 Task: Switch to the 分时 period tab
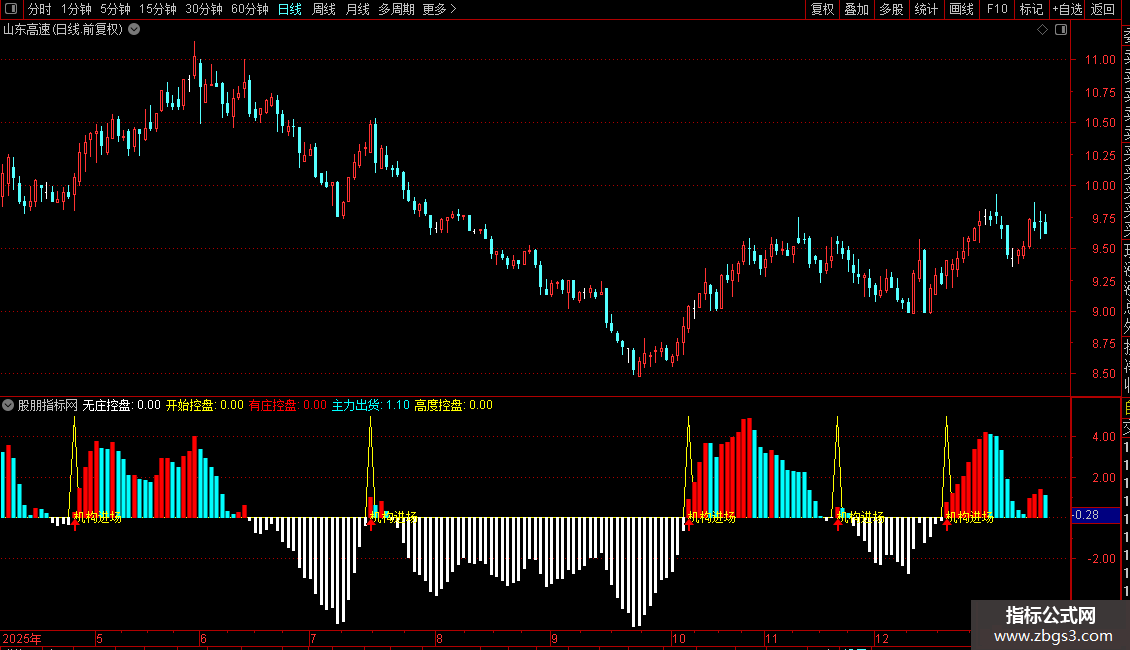pyautogui.click(x=39, y=9)
